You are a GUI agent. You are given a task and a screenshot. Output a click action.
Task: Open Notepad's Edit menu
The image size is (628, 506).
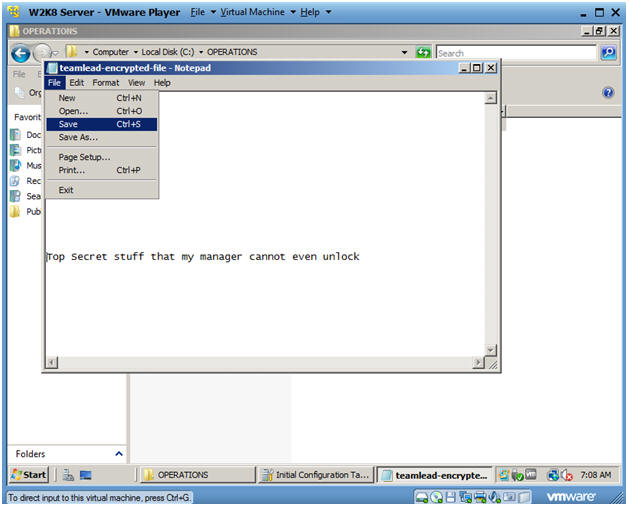coord(76,83)
